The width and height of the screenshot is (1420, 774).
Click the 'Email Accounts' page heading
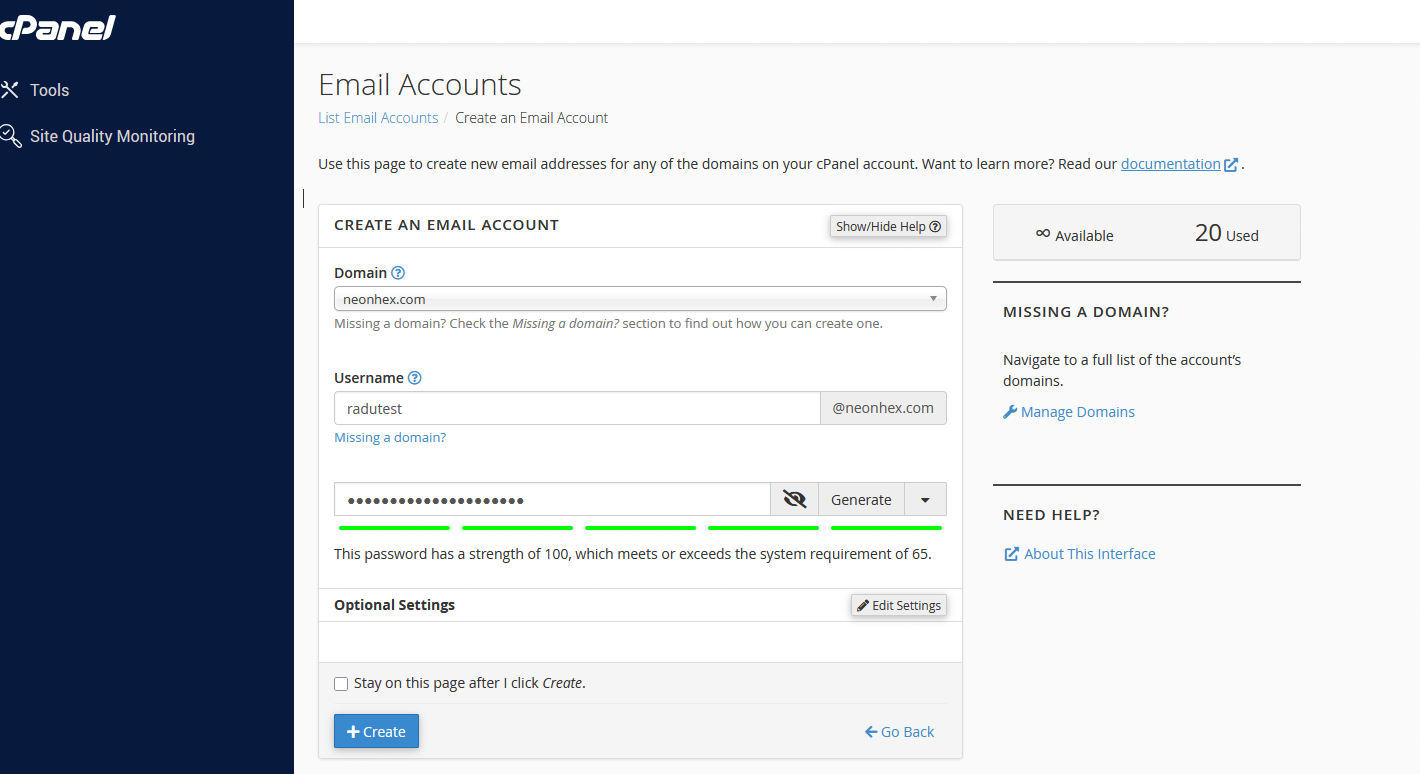420,84
